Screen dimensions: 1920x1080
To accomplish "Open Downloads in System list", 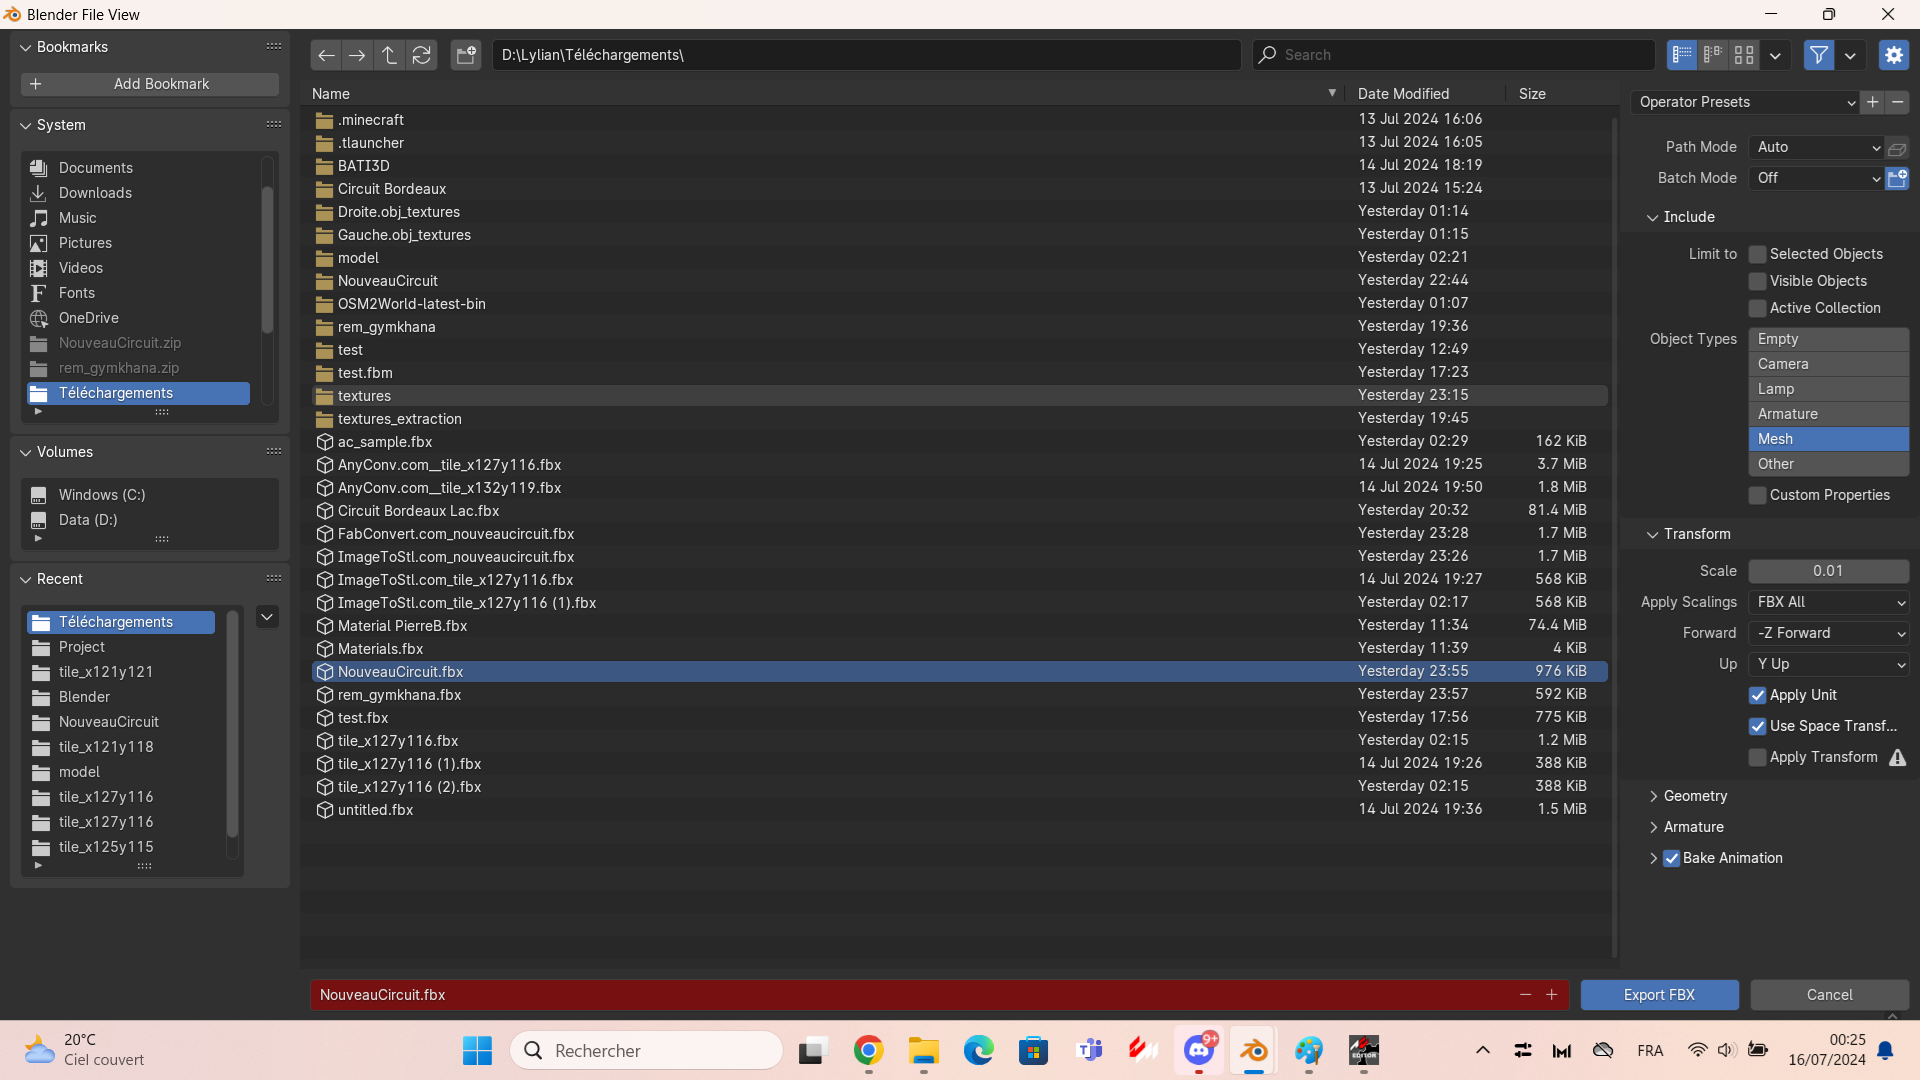I will tap(138, 193).
